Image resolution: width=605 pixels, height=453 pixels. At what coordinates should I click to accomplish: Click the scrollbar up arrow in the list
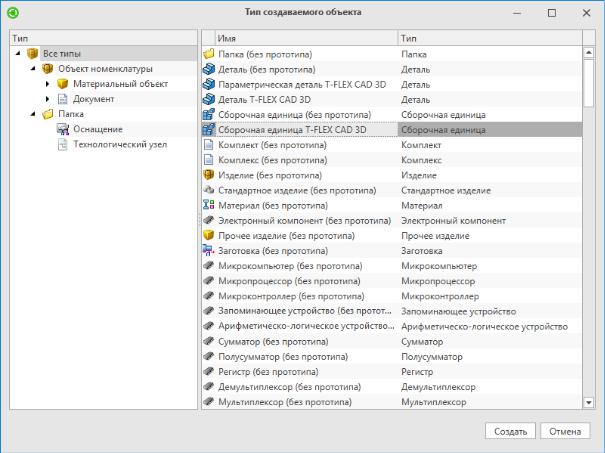pos(588,52)
